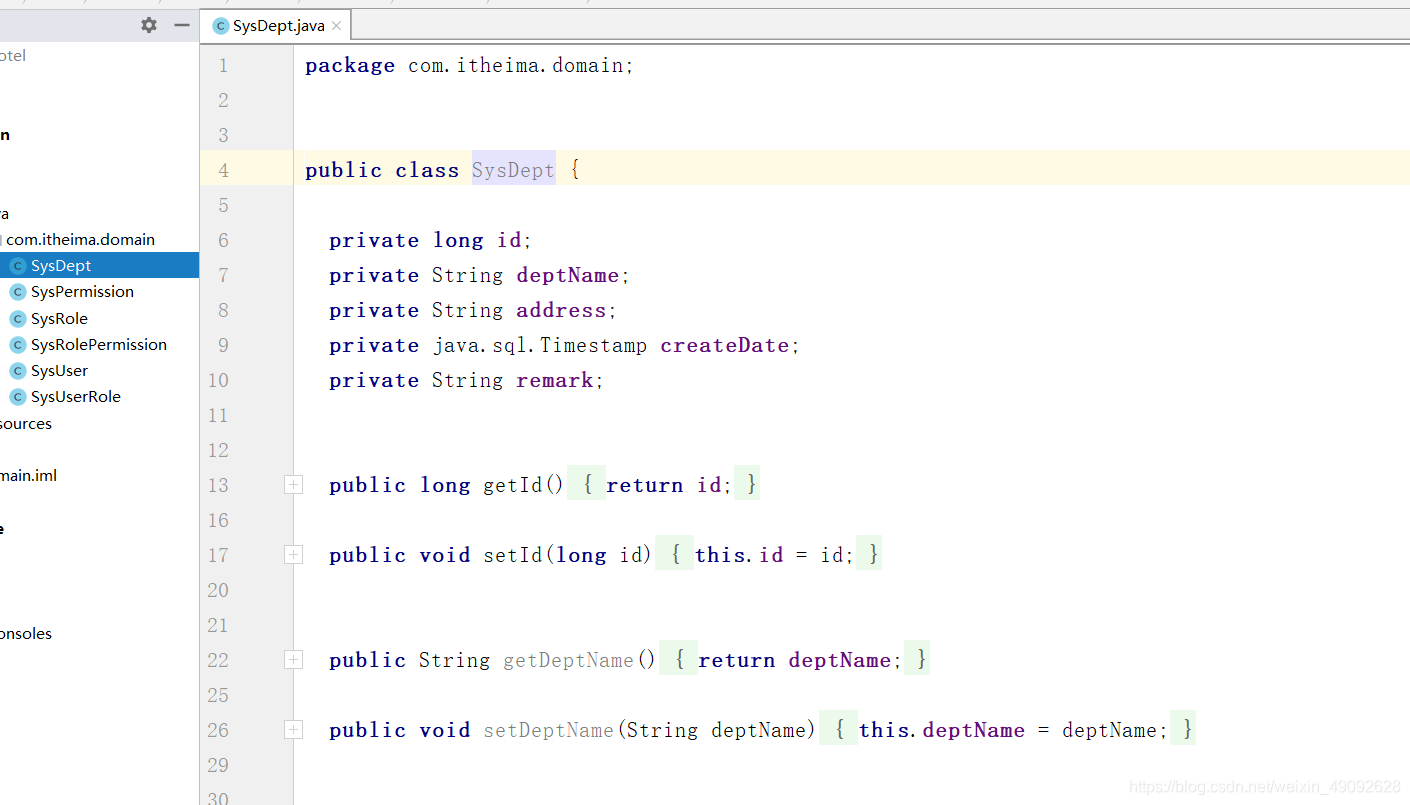Expand folded setId(long id) method
The height and width of the screenshot is (805, 1410).
[293, 555]
